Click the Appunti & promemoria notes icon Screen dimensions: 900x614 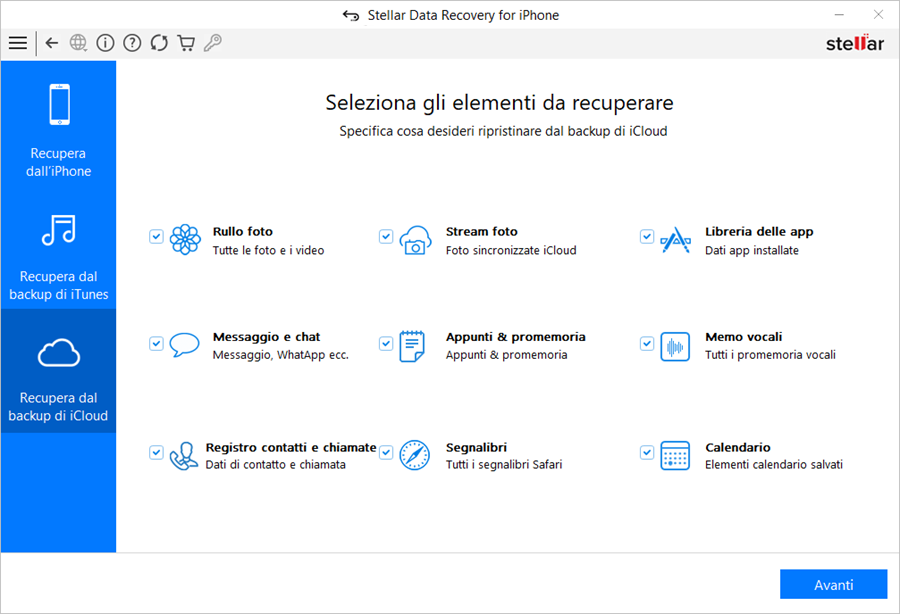(x=414, y=346)
